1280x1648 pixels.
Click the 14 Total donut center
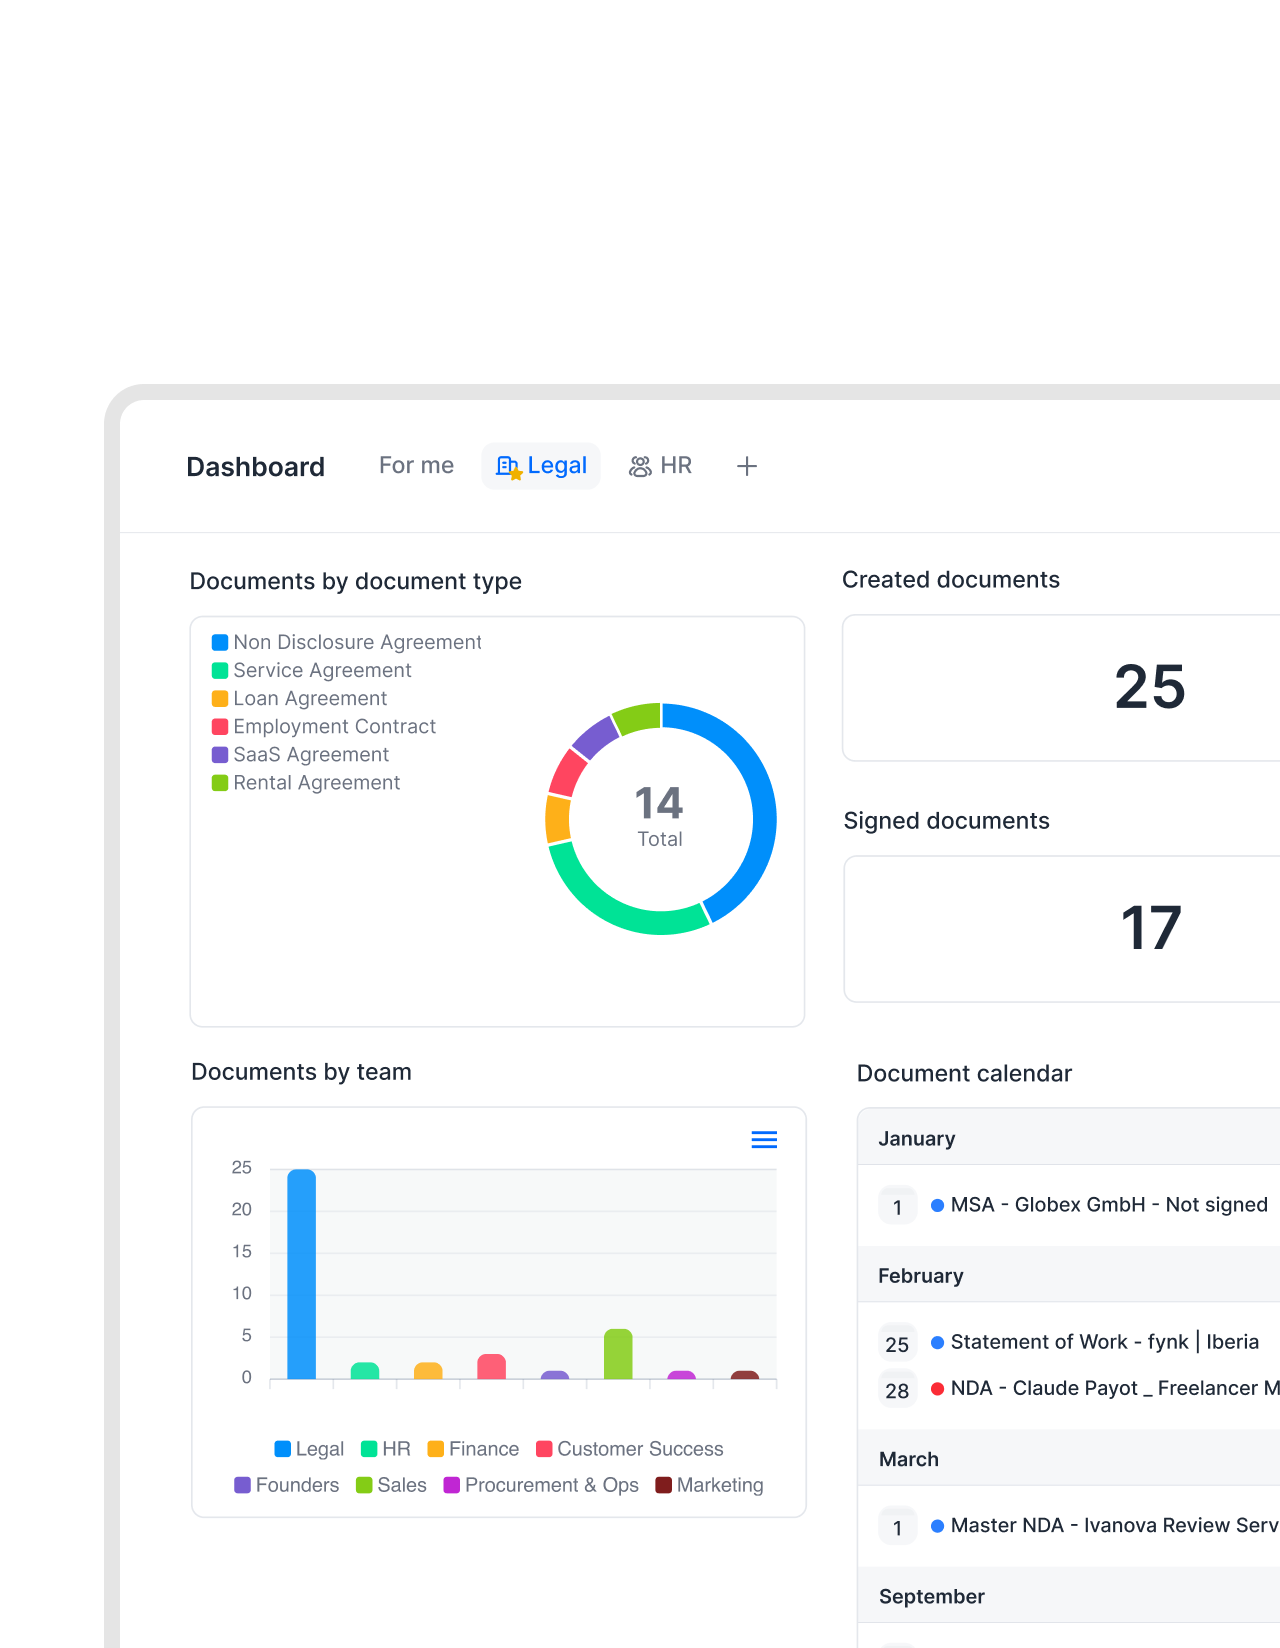[x=660, y=816]
